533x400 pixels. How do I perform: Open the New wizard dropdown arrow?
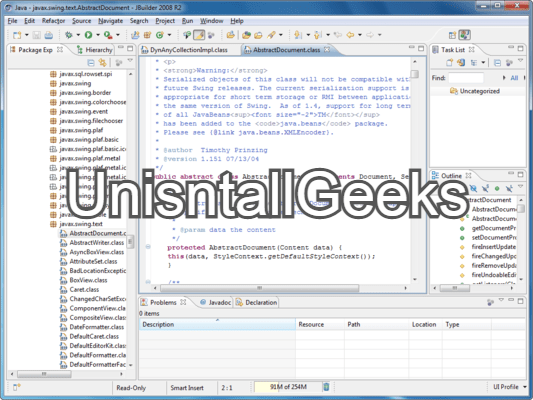click(27, 35)
